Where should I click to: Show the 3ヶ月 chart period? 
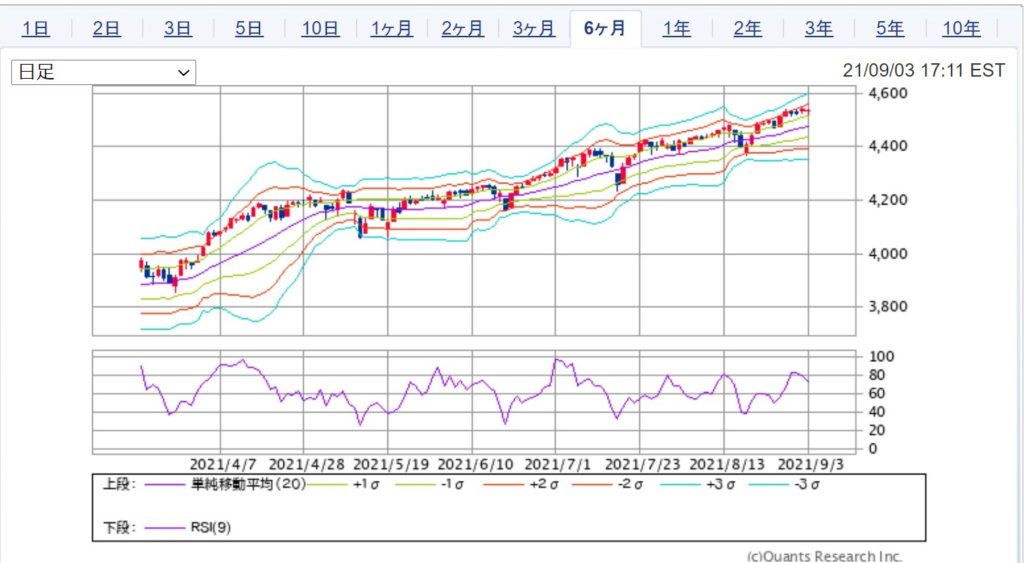point(534,28)
